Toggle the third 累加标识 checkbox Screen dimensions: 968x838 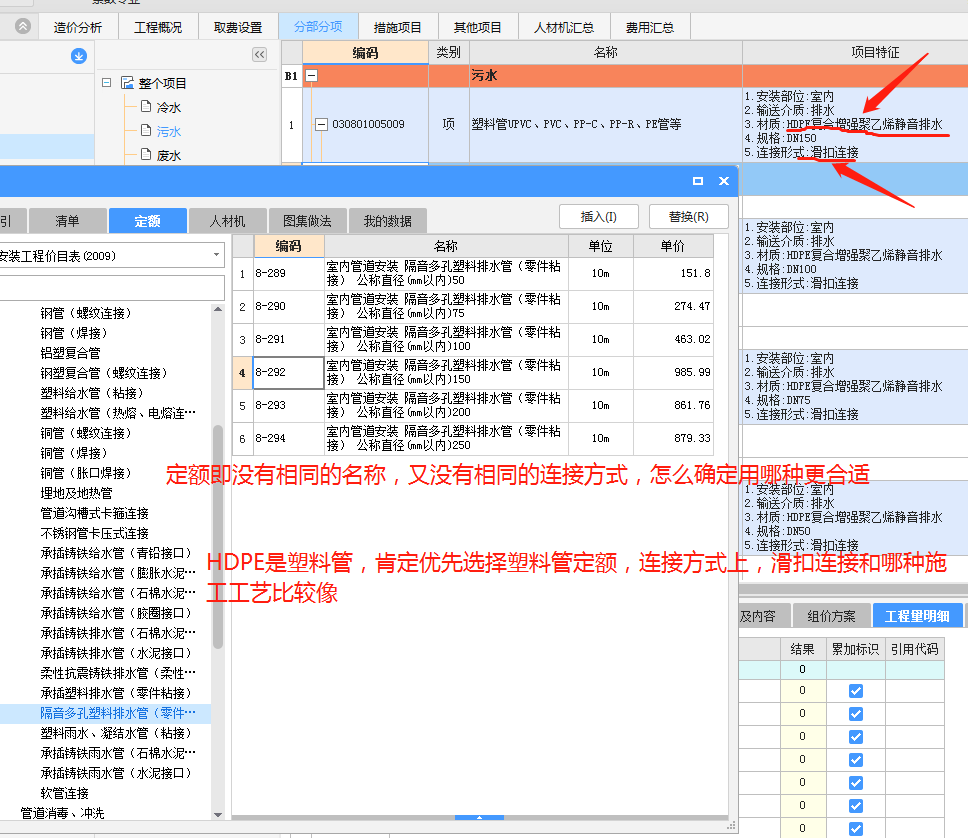[856, 737]
